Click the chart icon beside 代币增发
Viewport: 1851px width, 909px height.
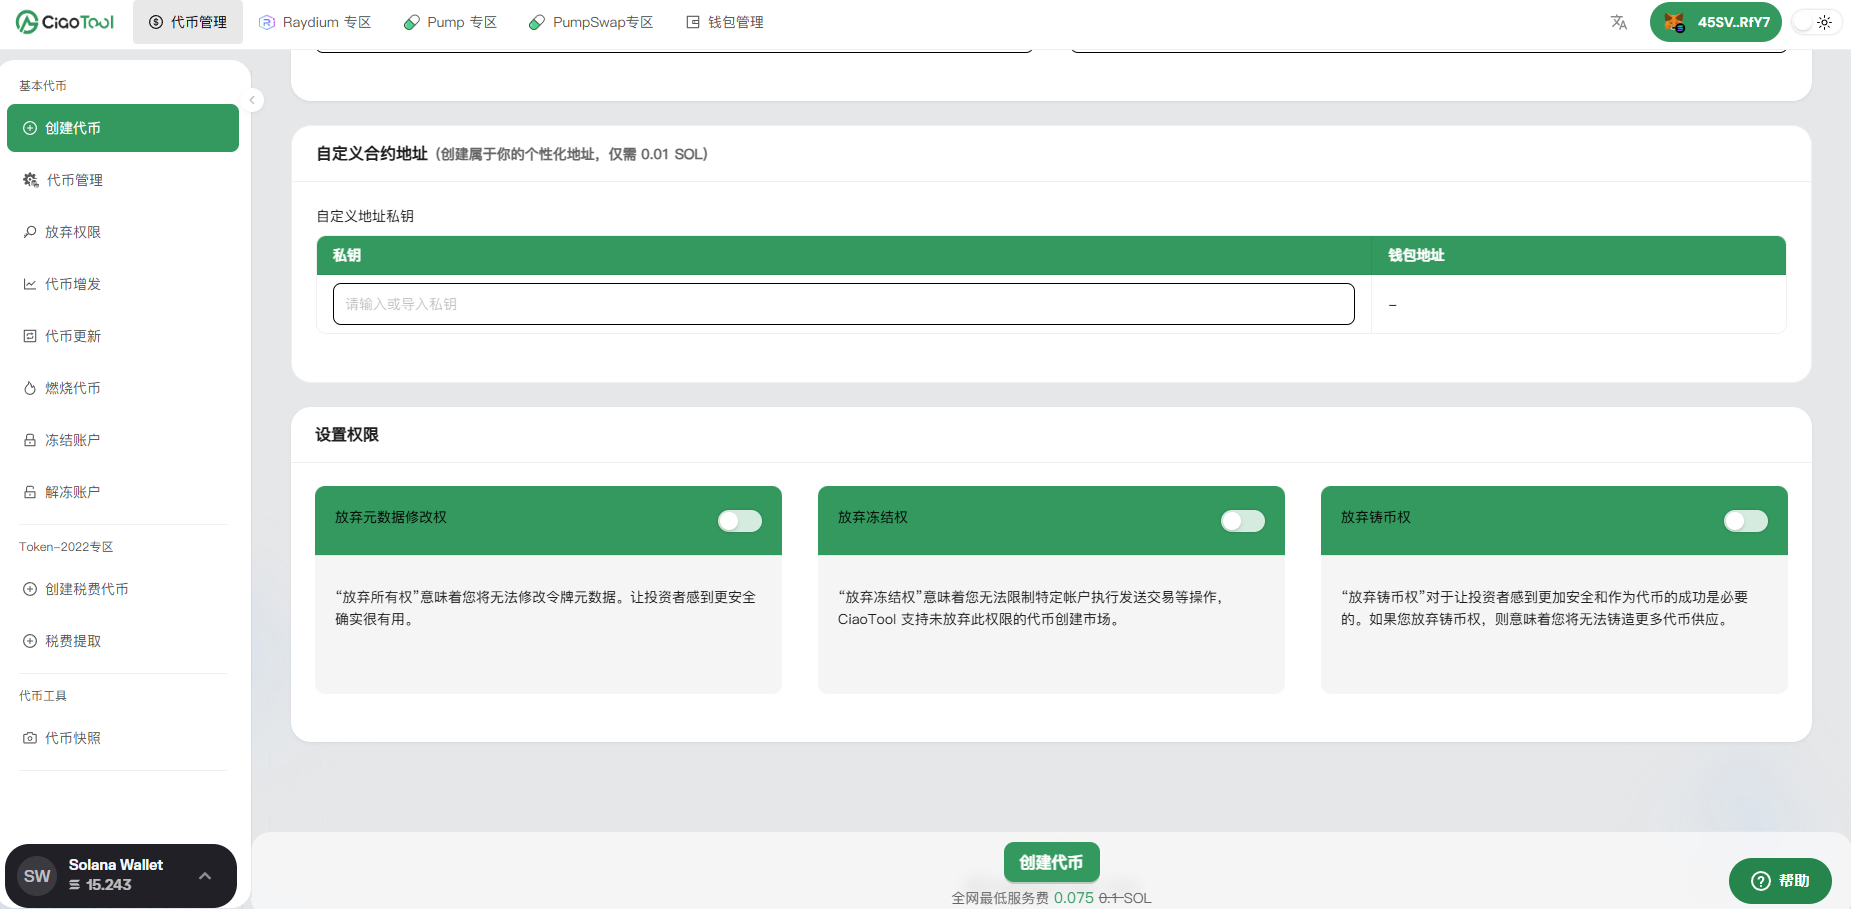[30, 284]
